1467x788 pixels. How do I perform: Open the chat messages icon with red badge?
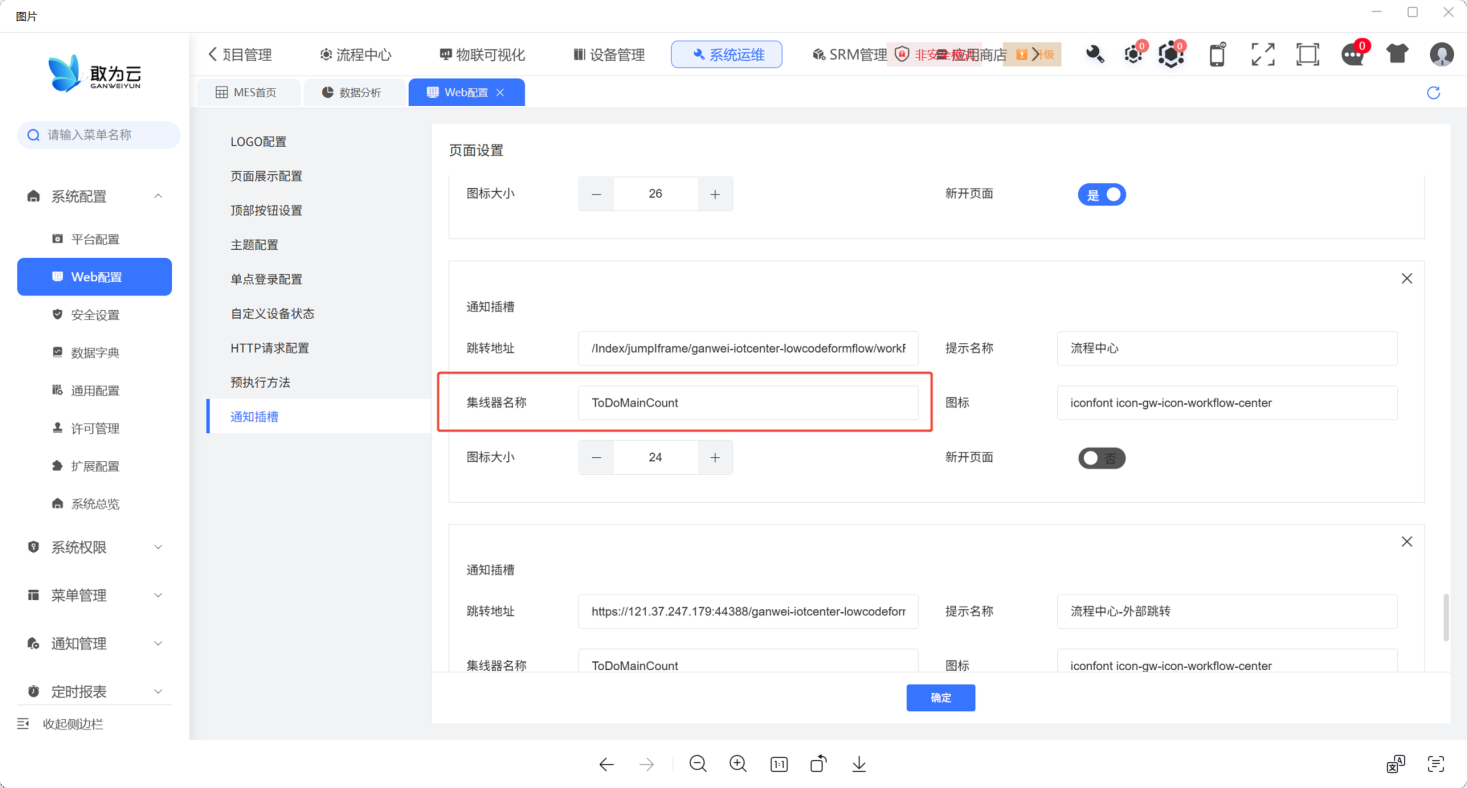[1354, 54]
